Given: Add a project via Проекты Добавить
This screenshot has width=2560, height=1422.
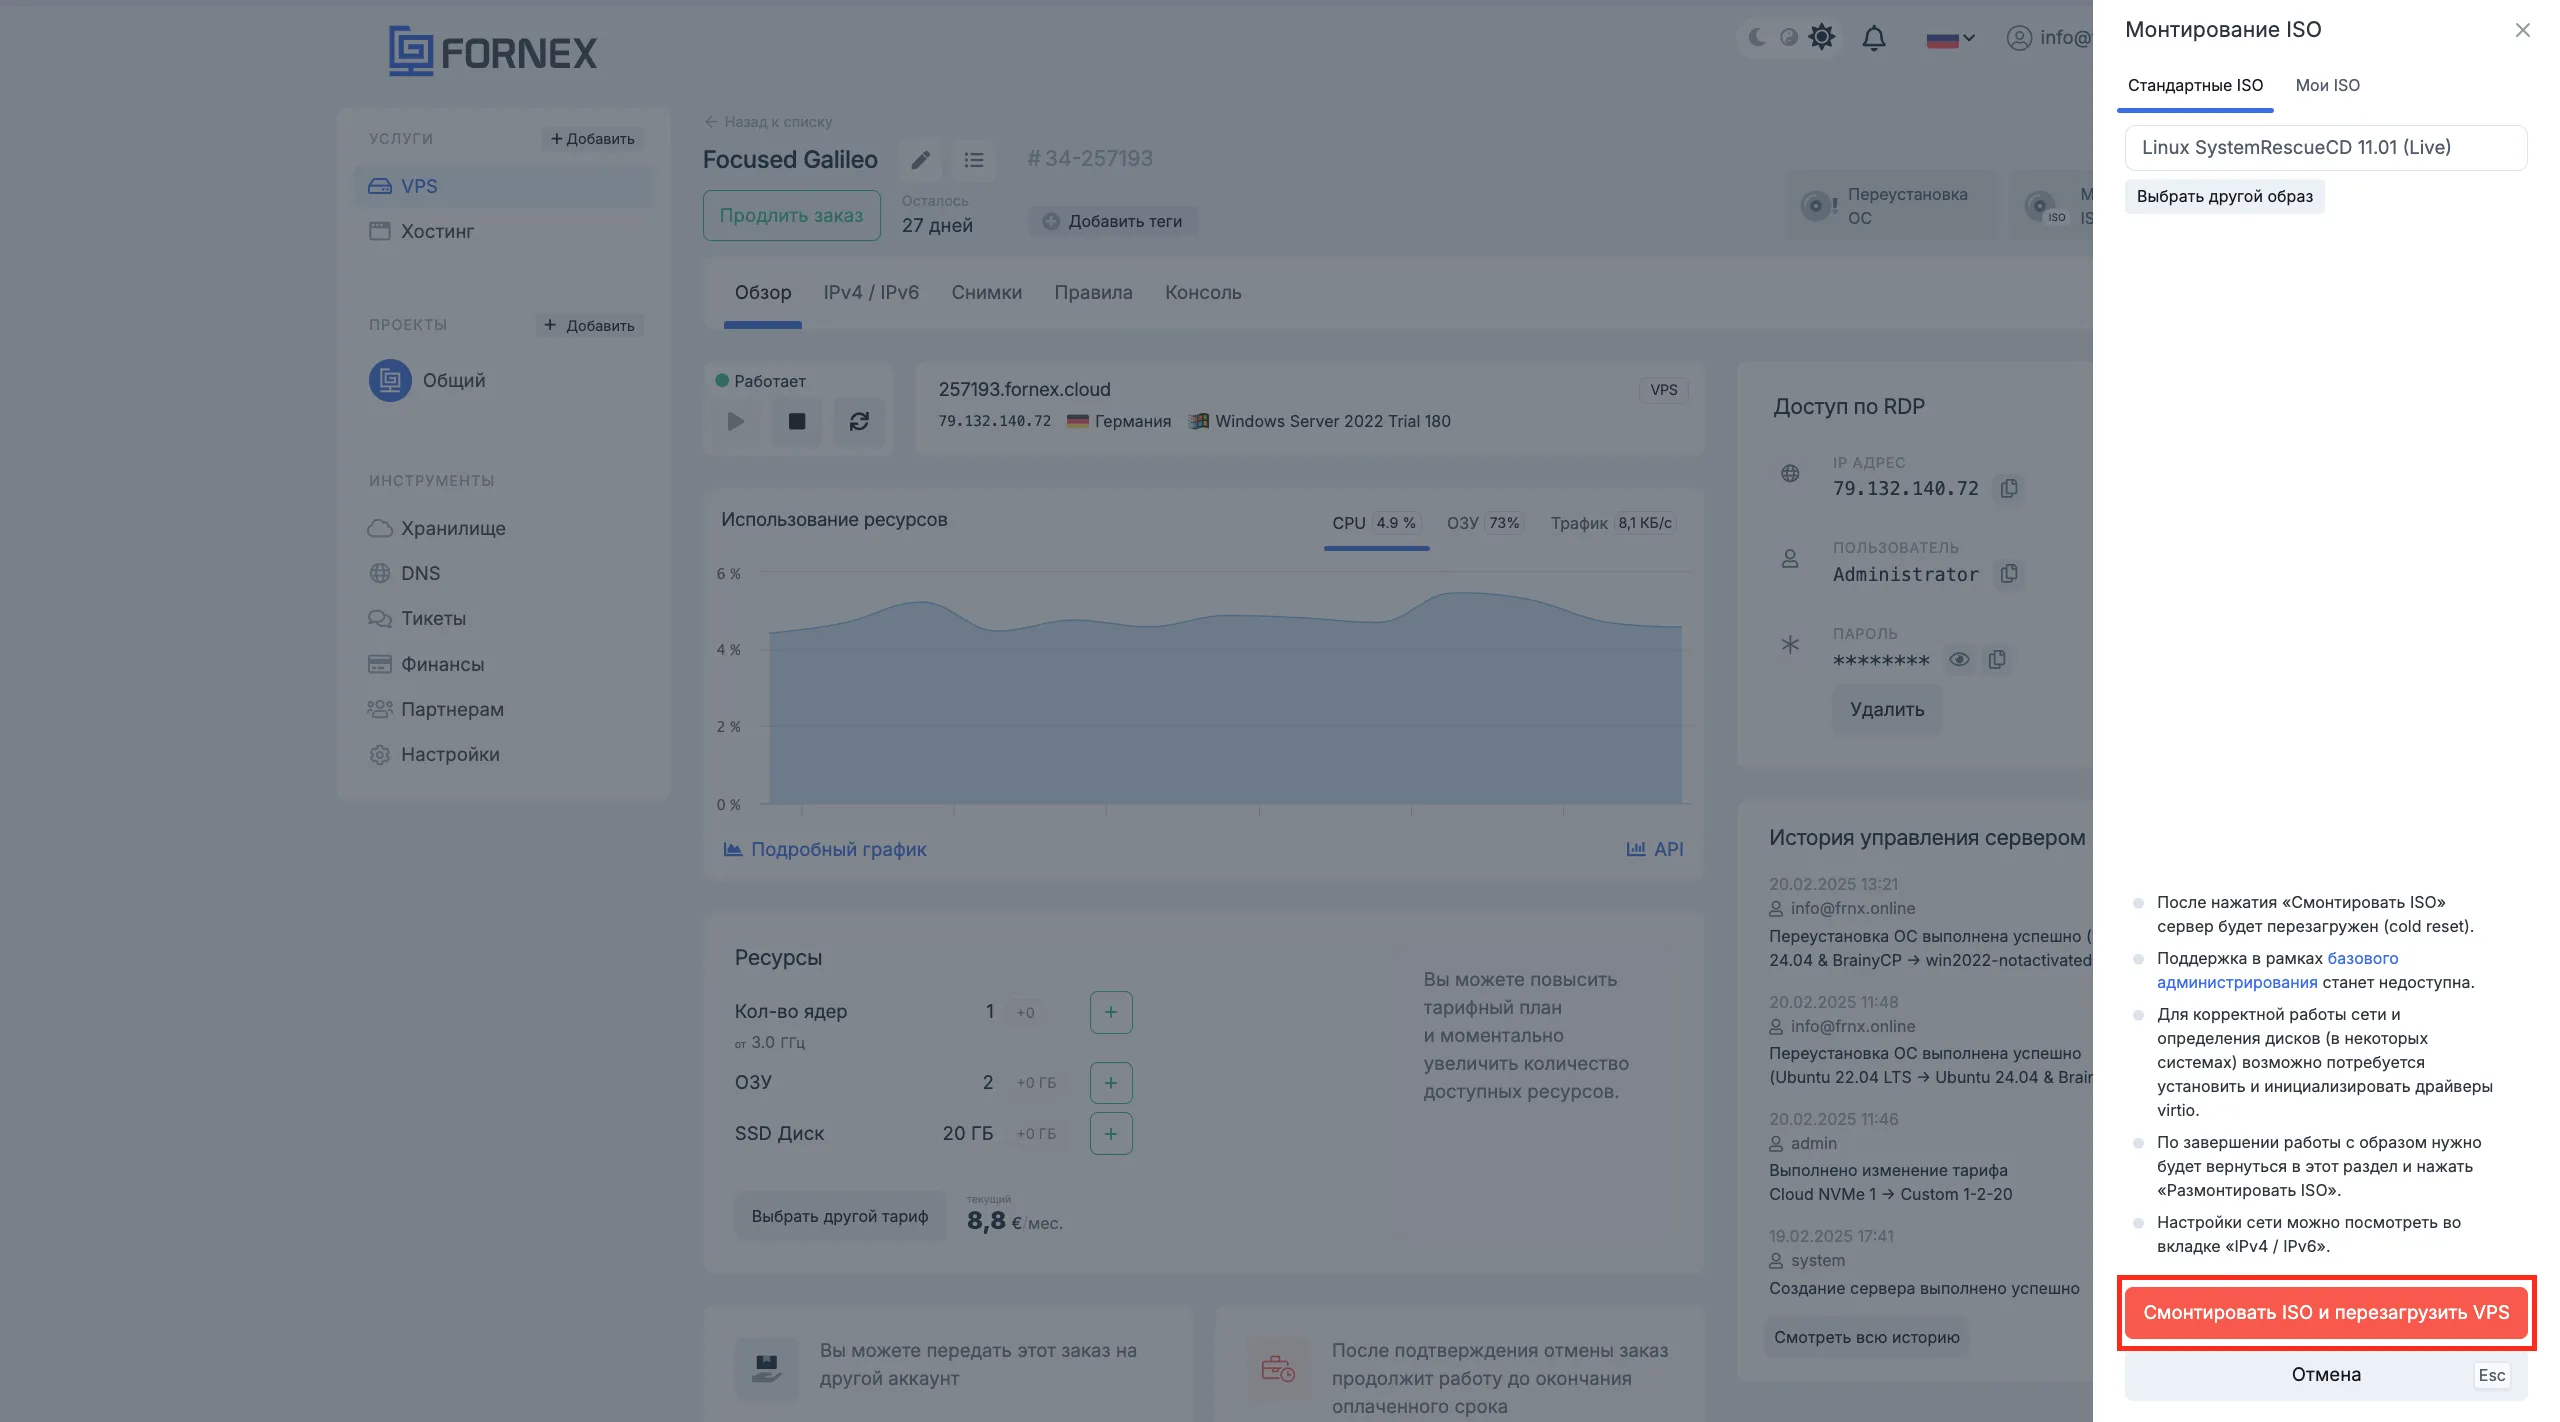Looking at the screenshot, I should pyautogui.click(x=588, y=326).
